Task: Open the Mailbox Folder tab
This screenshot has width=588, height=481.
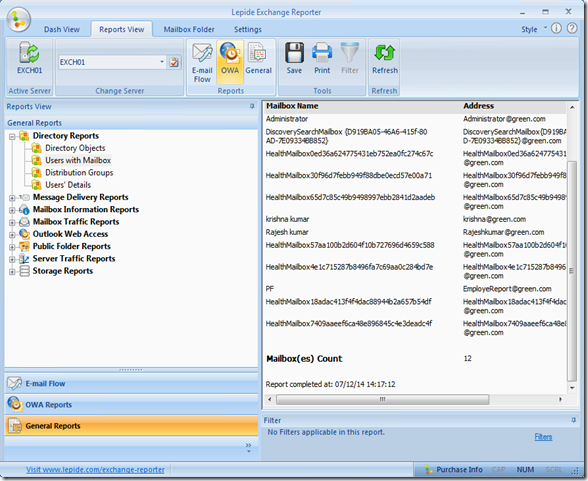Action: pos(189,29)
